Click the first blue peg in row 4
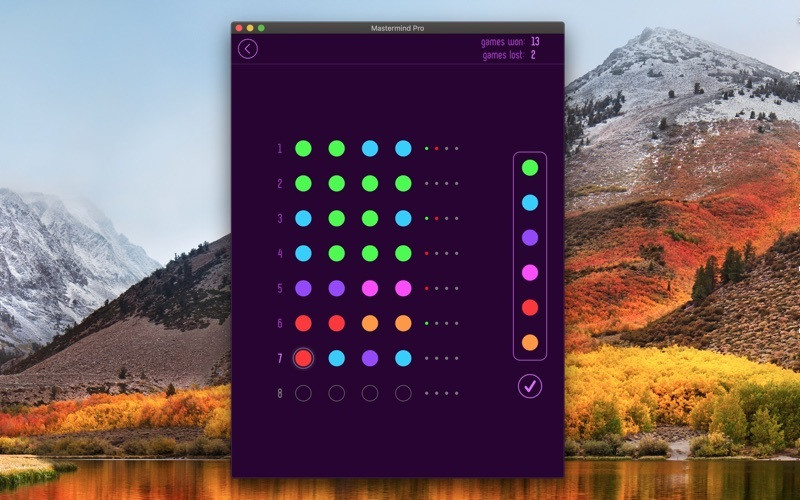800x500 pixels. click(303, 254)
